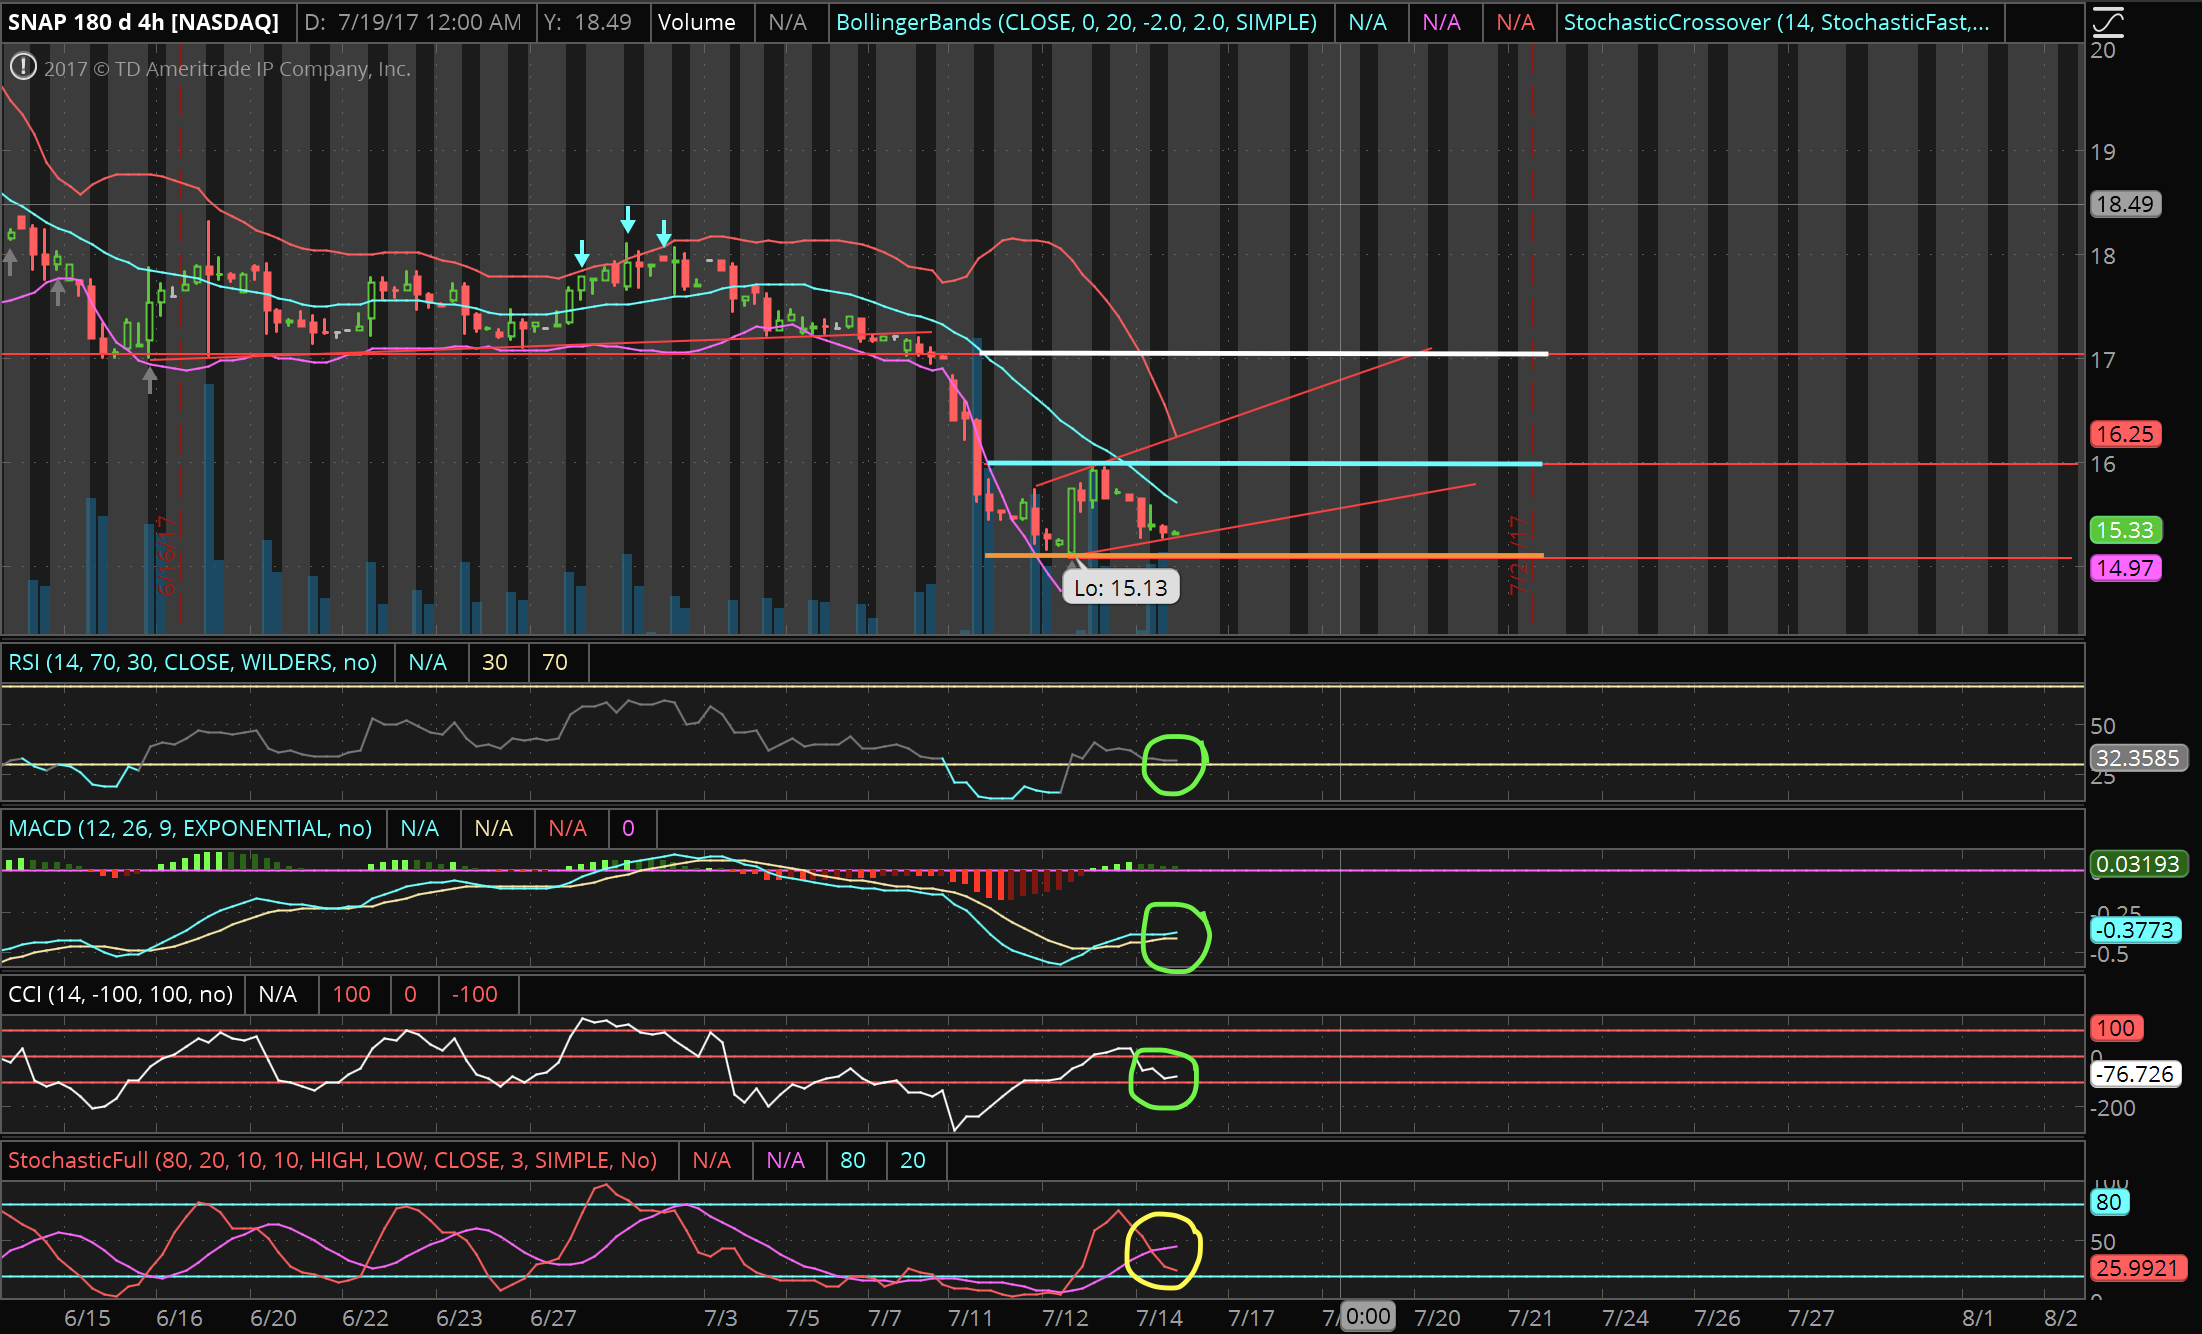Open the StochasticFull study header label
The image size is (2202, 1334).
pyautogui.click(x=333, y=1160)
